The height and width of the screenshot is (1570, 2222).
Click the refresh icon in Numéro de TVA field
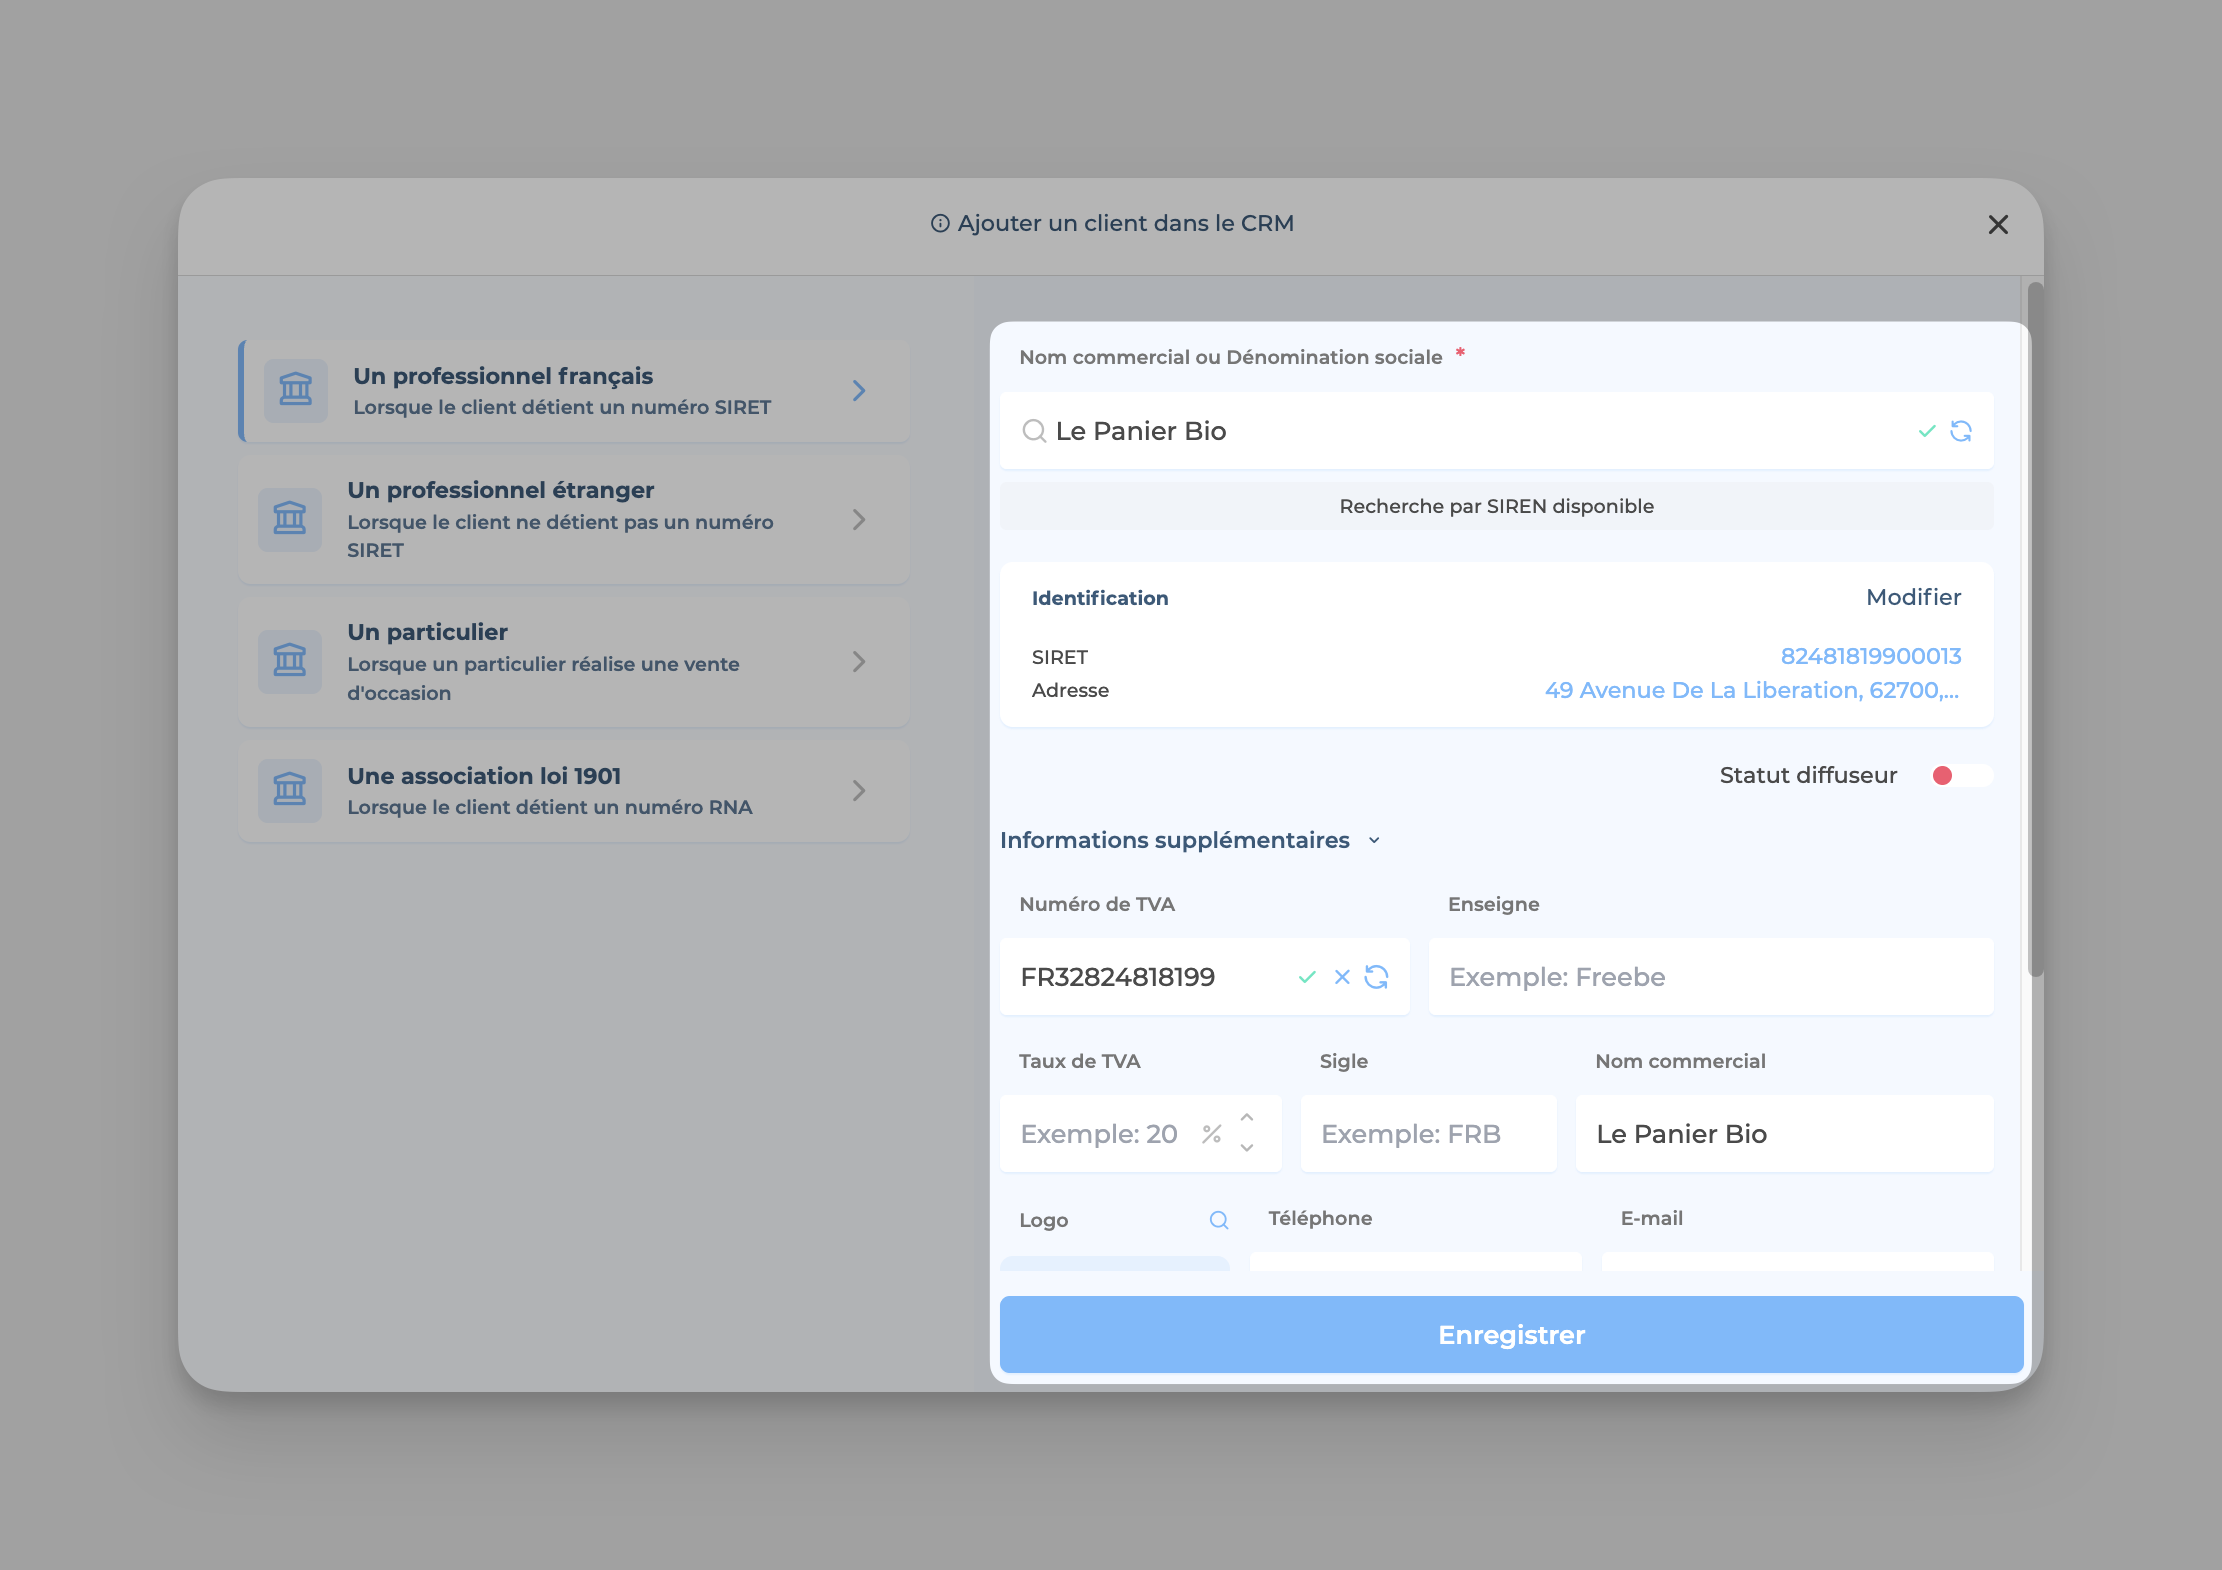[x=1377, y=977]
